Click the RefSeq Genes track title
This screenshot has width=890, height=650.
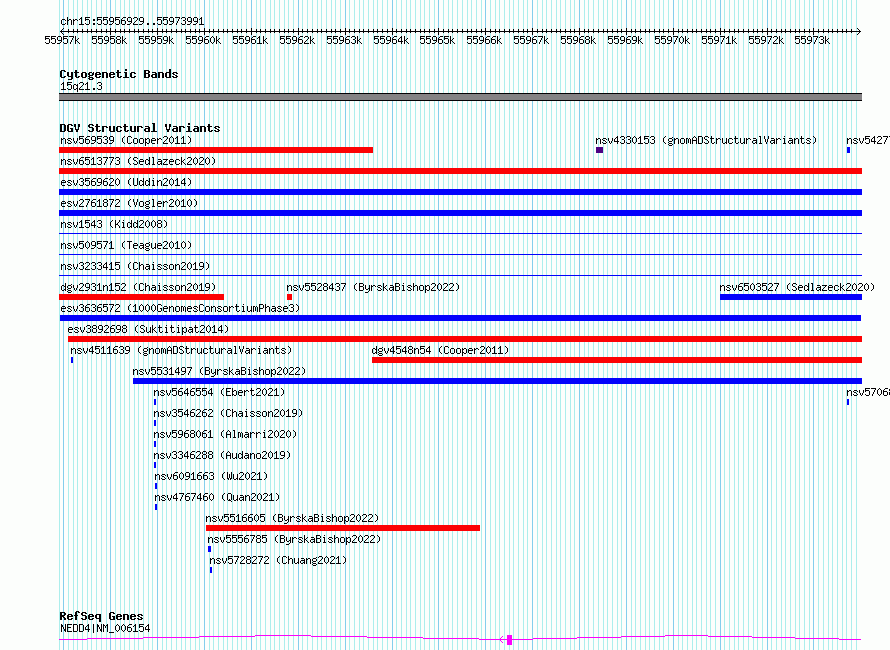(x=101, y=616)
